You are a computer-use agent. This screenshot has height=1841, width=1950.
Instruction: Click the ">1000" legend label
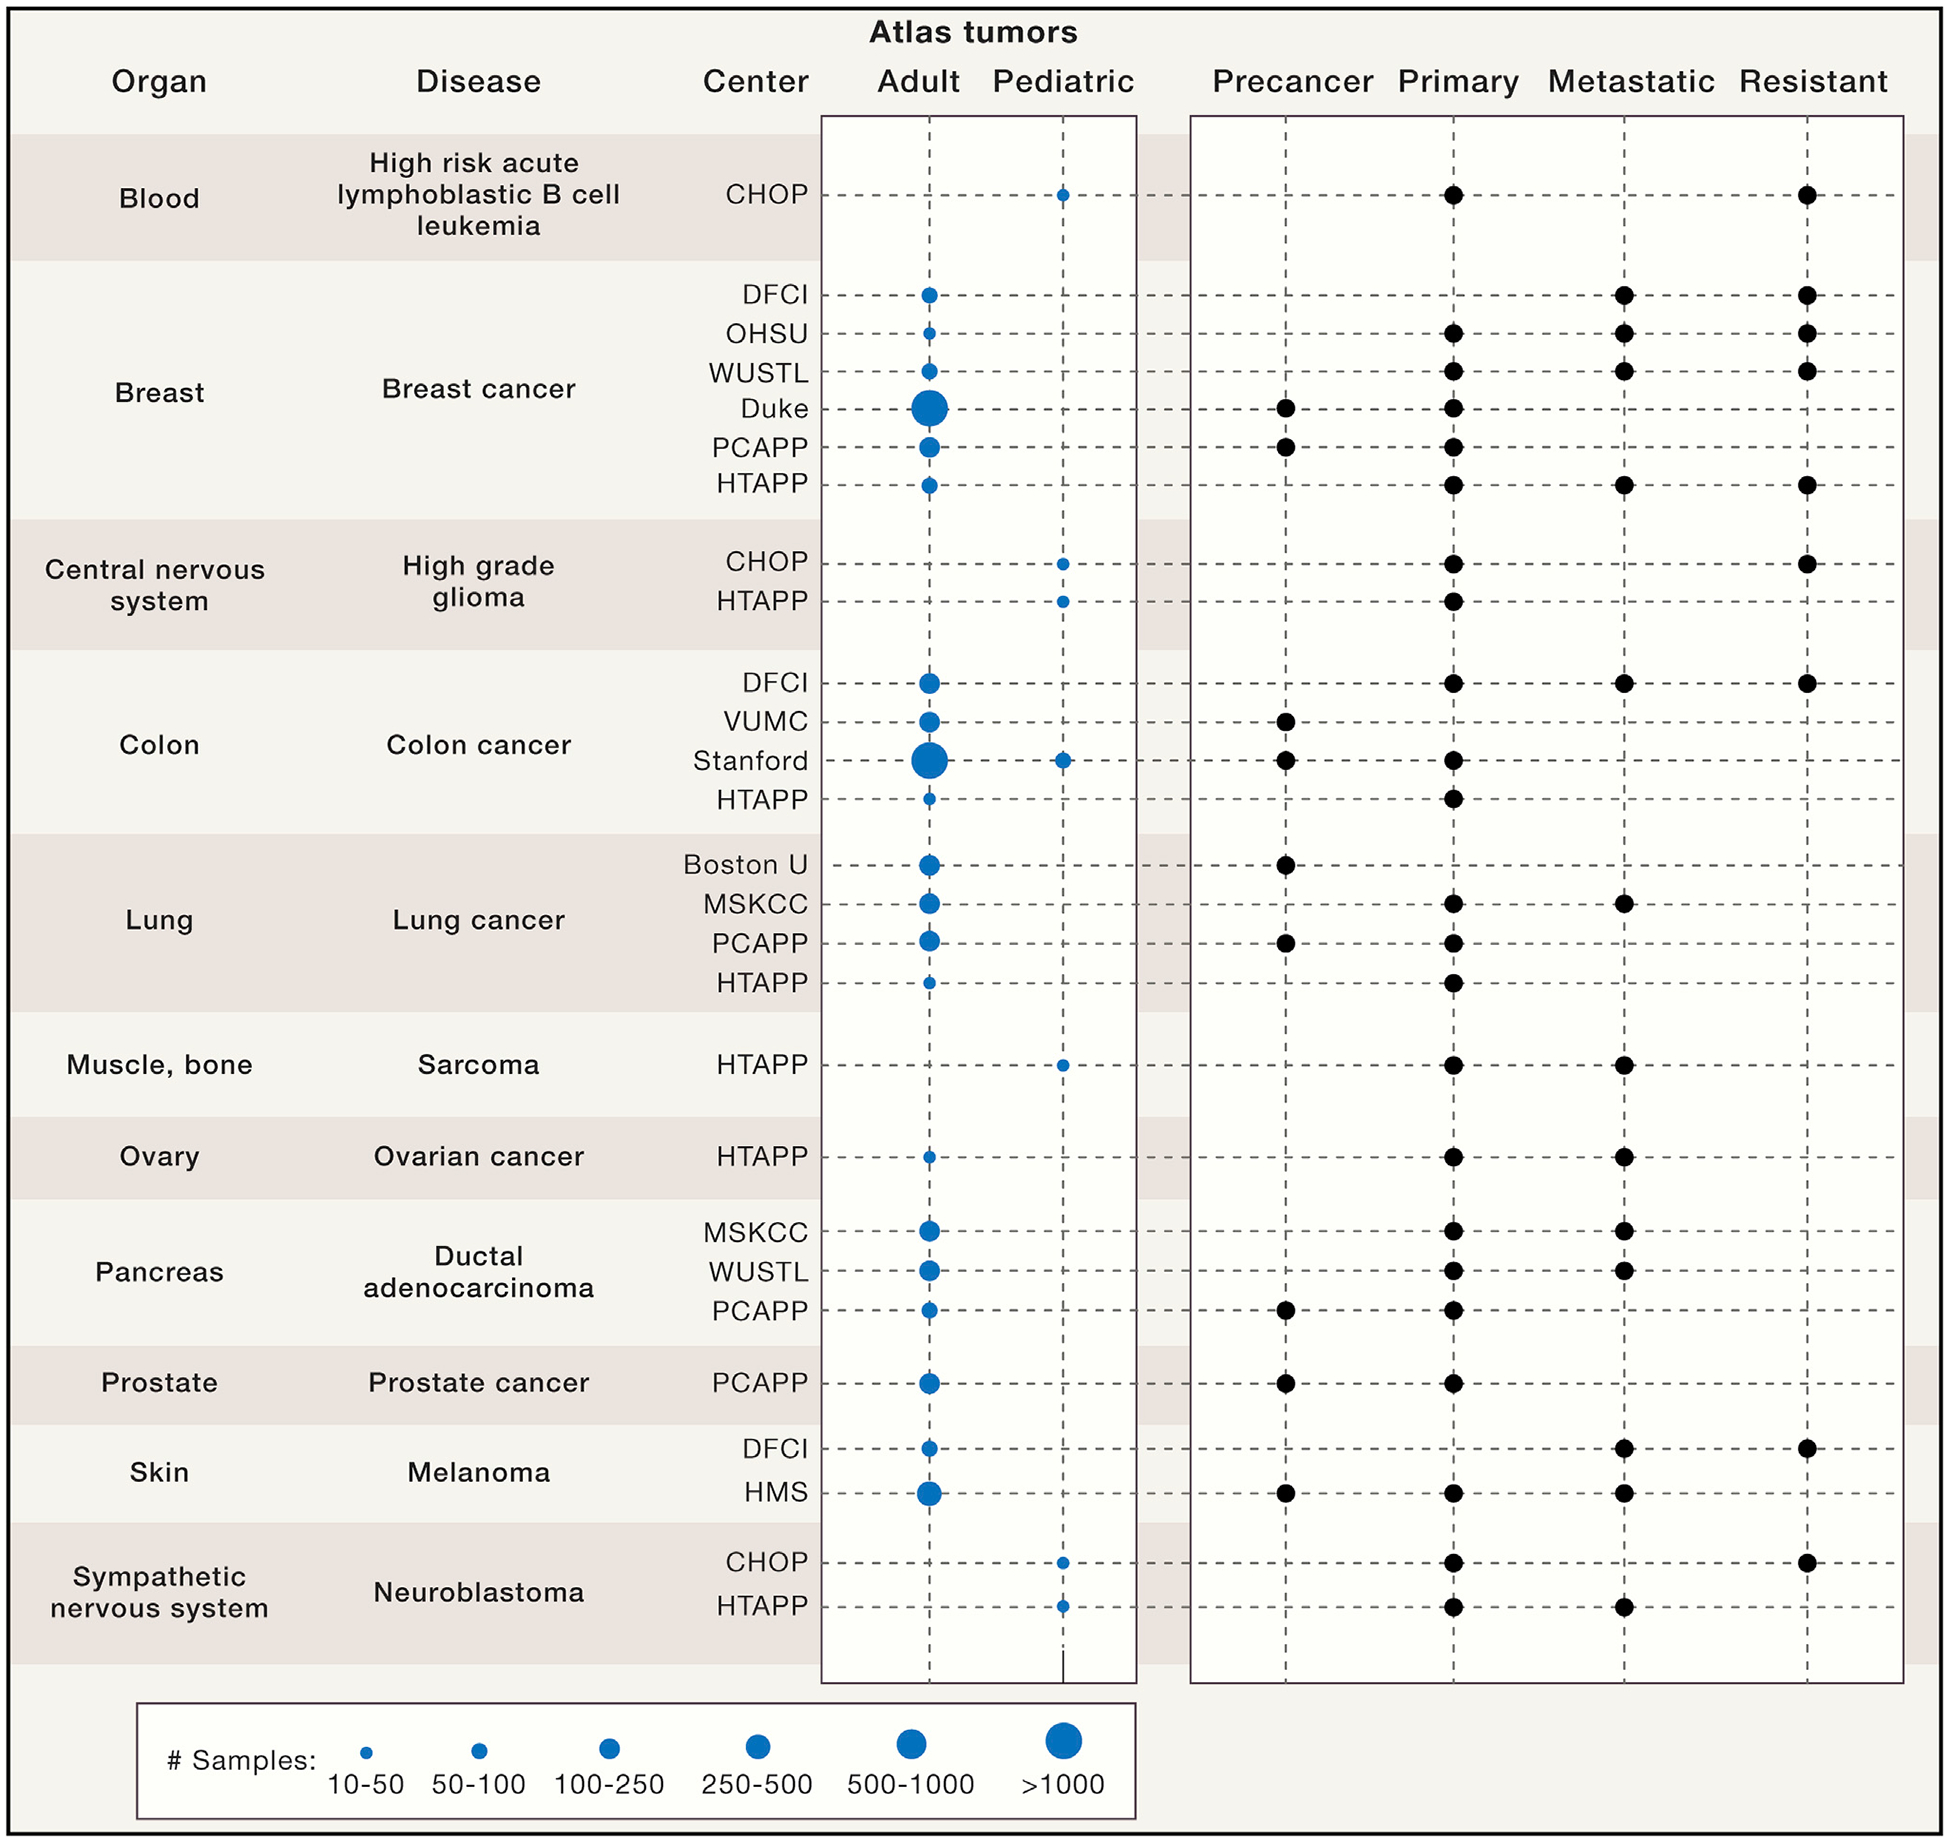(1062, 1784)
